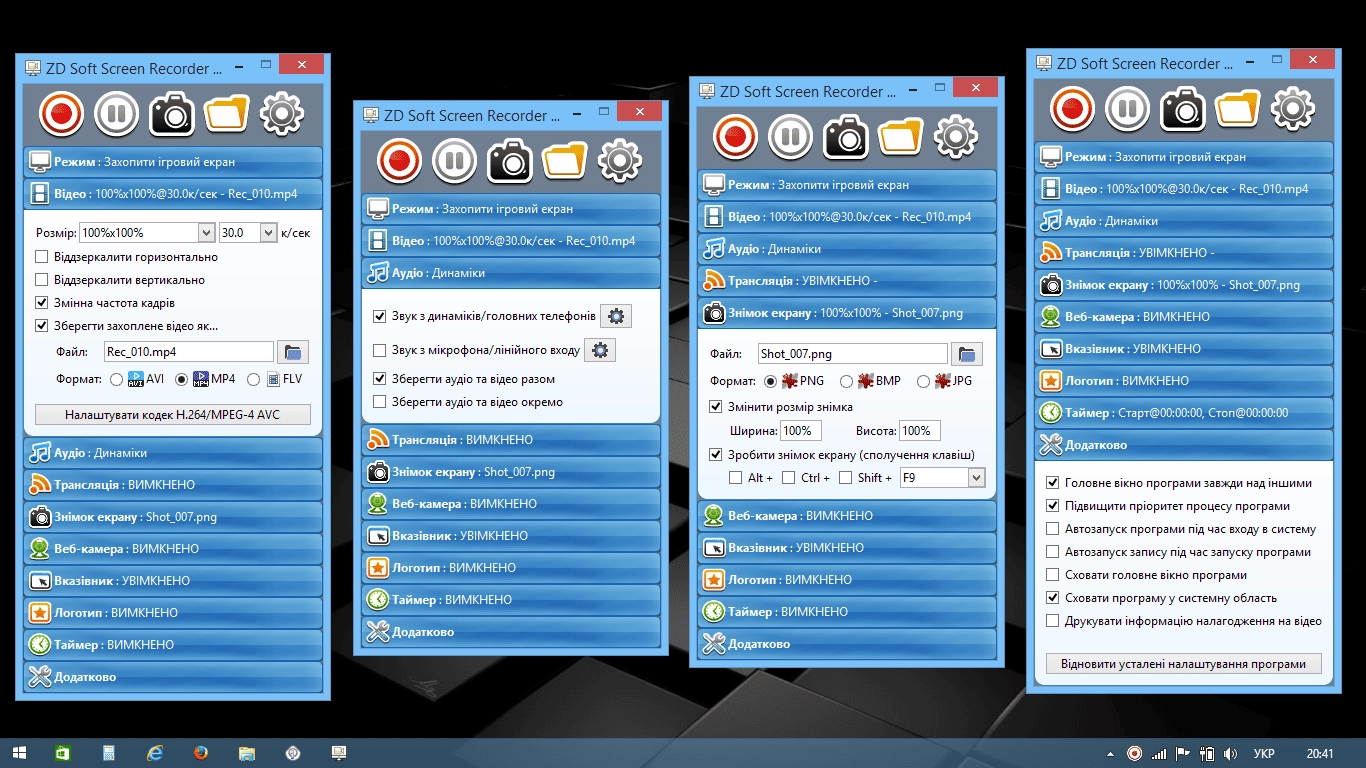
Task: Click the pause button in the second window
Action: (x=454, y=161)
